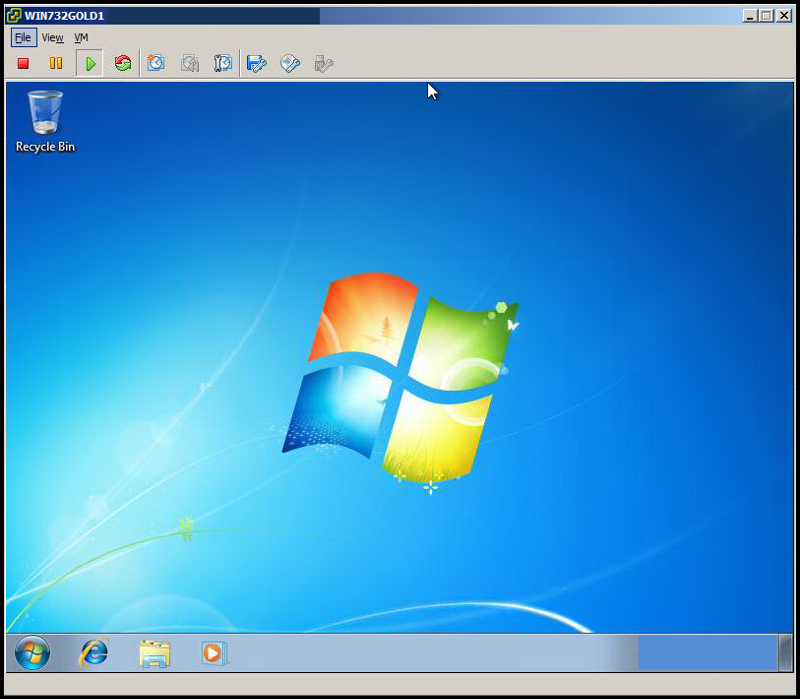Open Snapshot Manager toolbar icon

click(x=223, y=63)
